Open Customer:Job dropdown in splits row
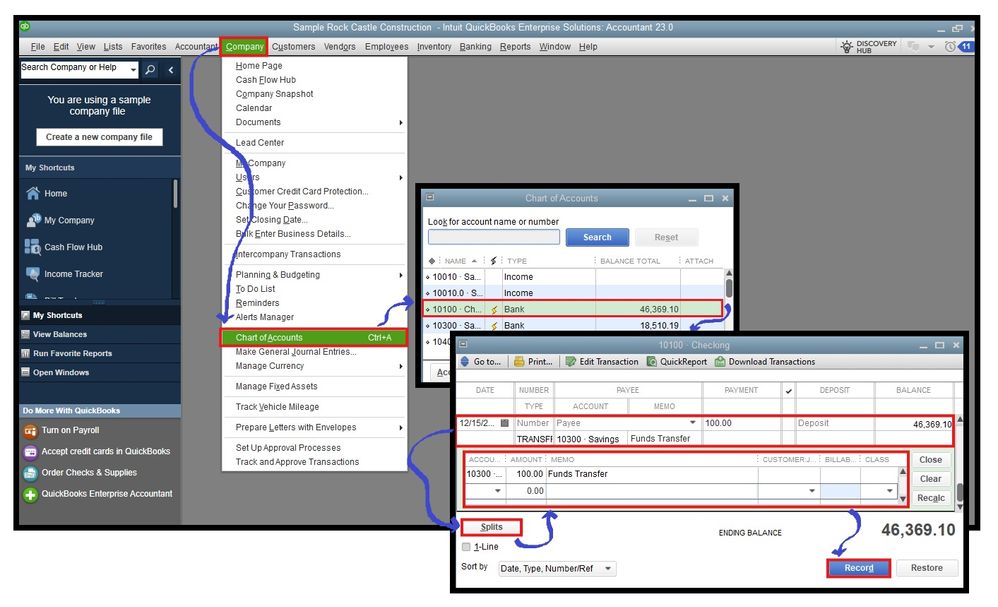Screen dimensions: 998x607 (812, 491)
